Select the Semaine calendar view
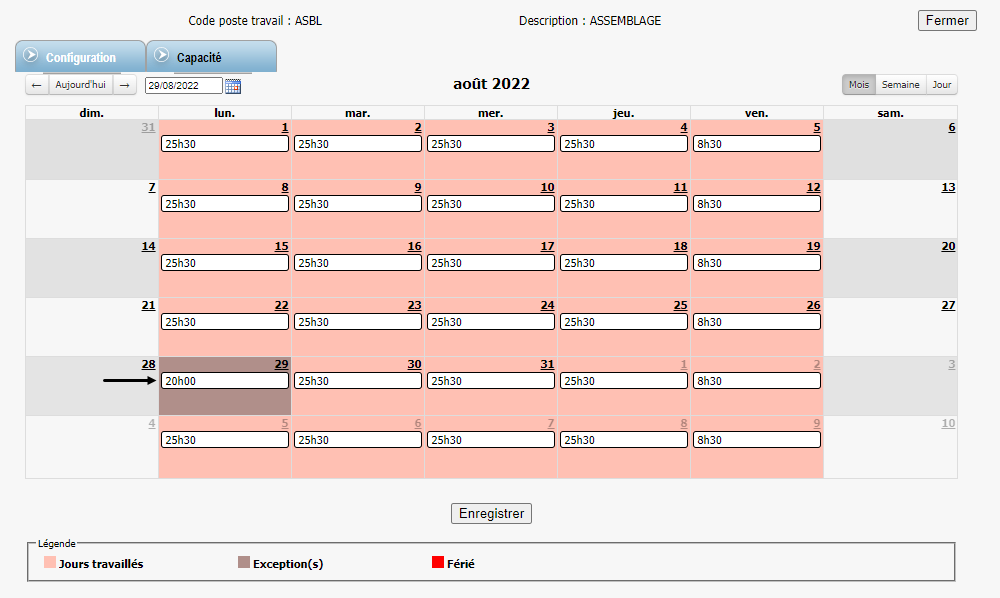1000x598 pixels. pyautogui.click(x=900, y=85)
